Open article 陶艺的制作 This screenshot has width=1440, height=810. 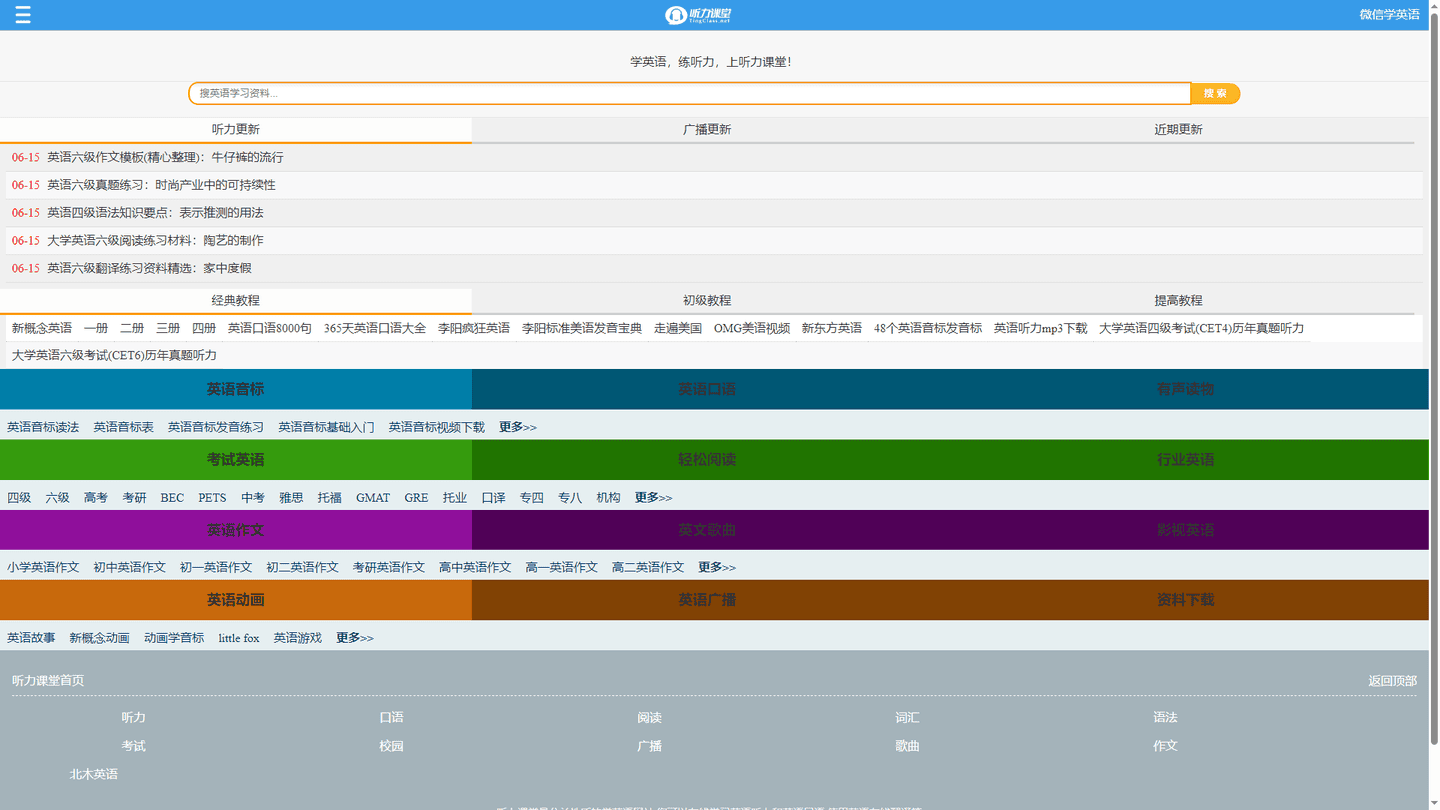tap(155, 241)
